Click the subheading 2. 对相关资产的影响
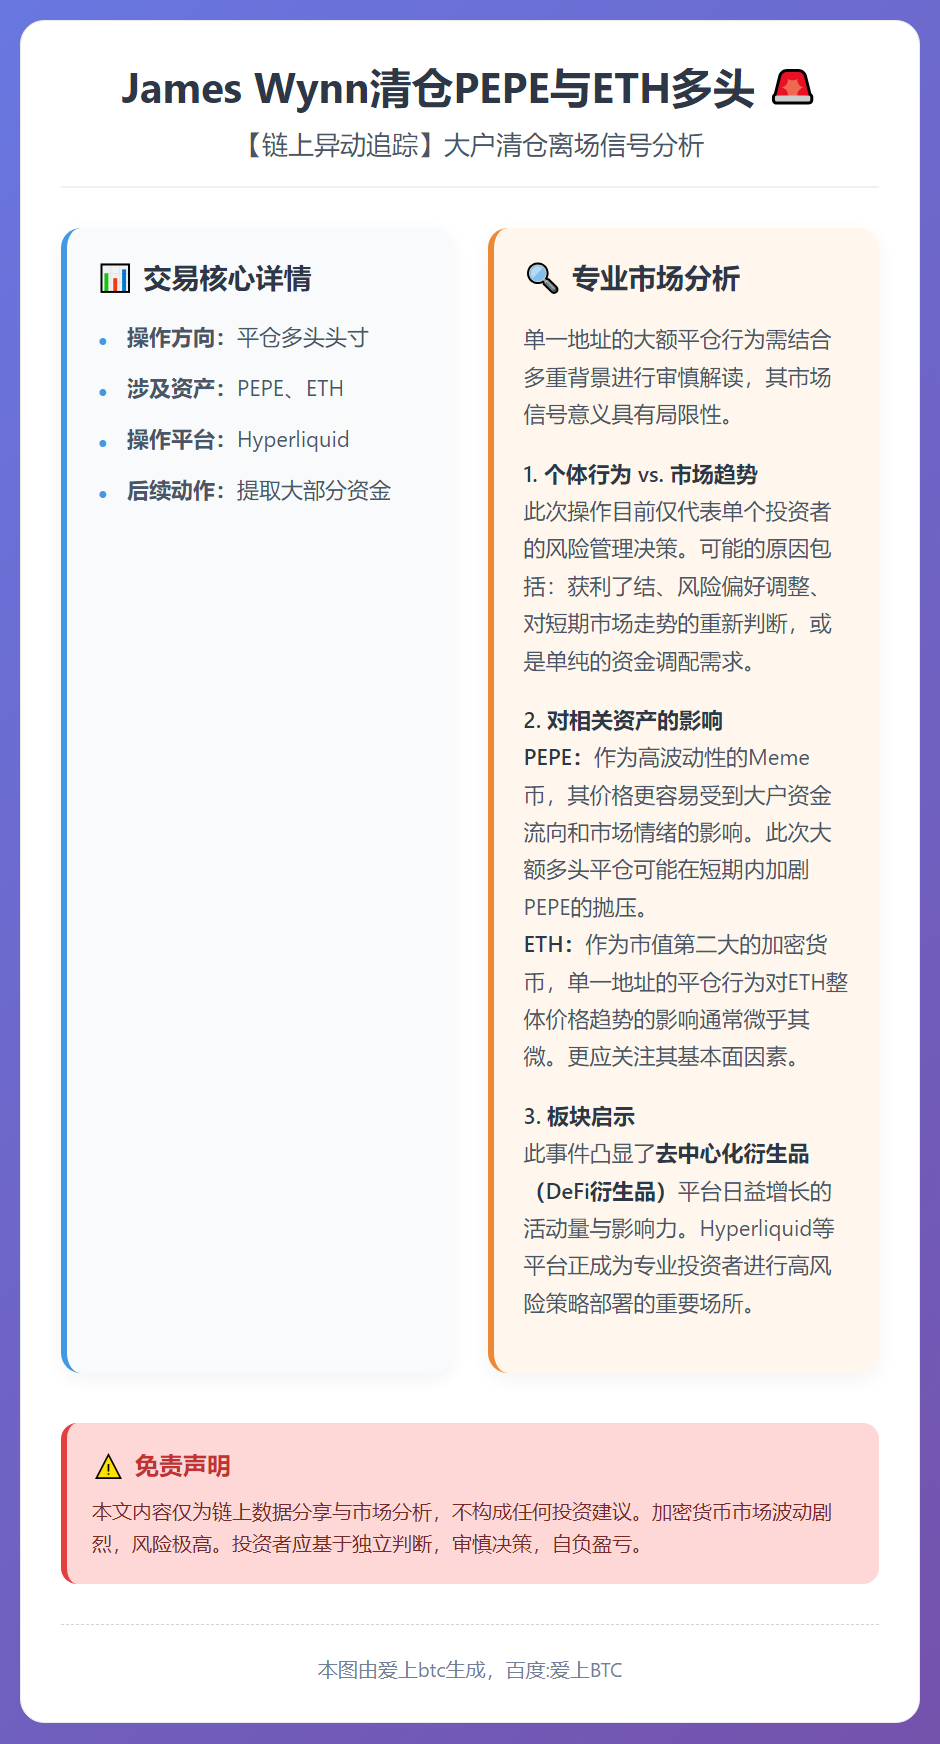 click(622, 720)
